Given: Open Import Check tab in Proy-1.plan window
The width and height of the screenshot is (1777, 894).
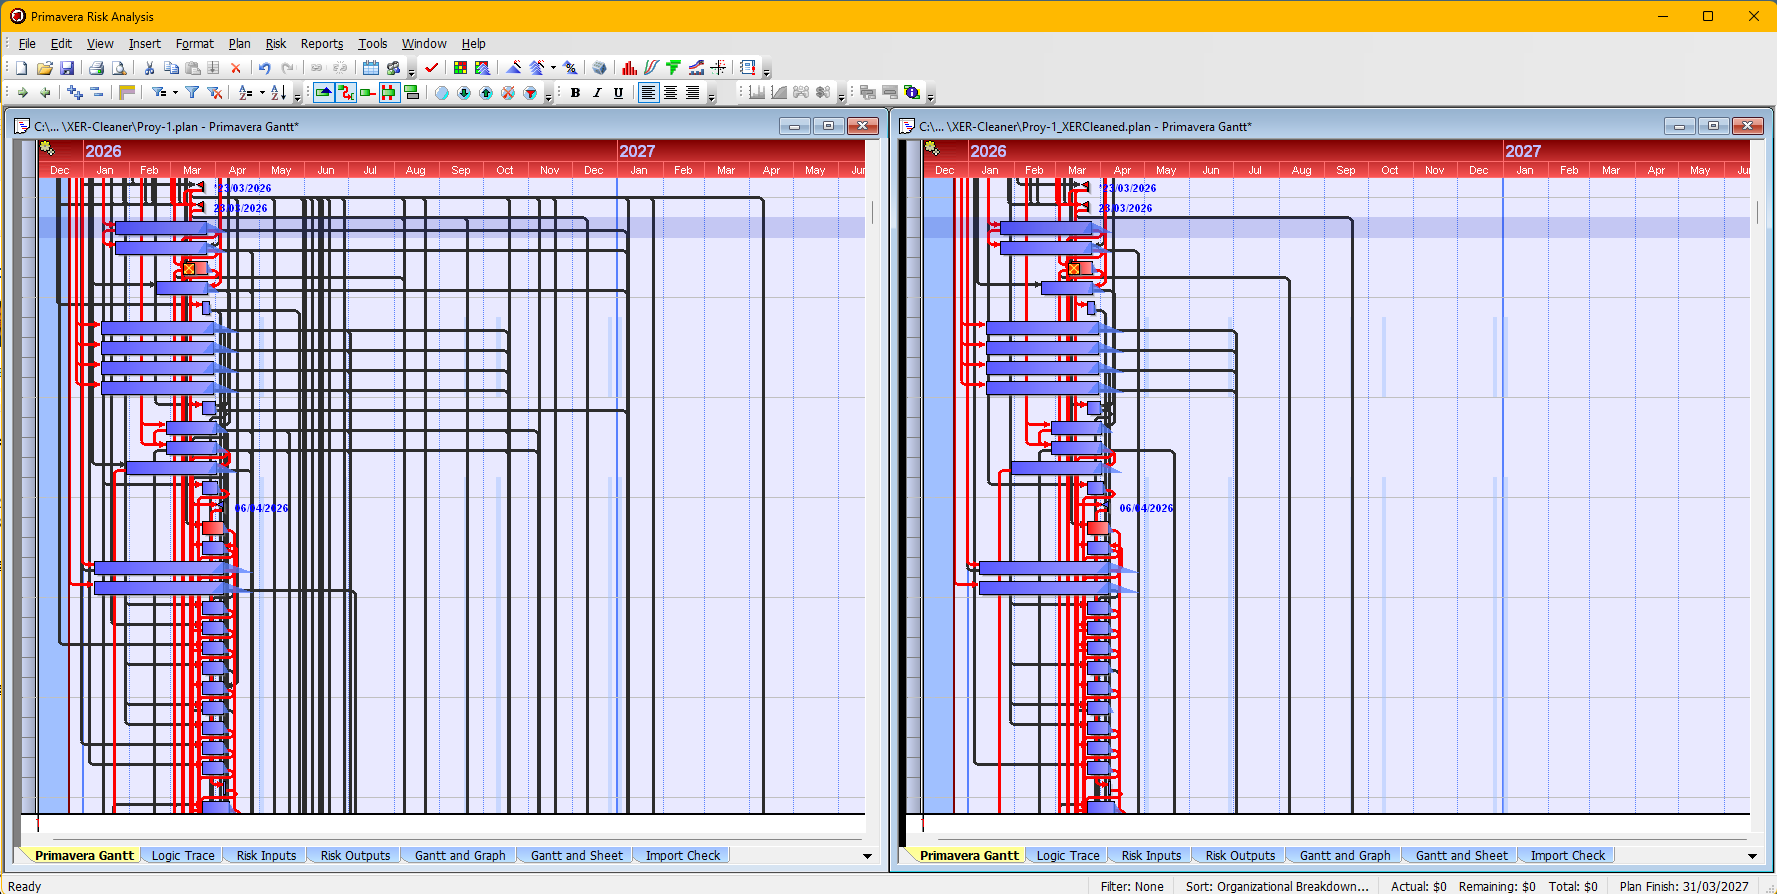Looking at the screenshot, I should 683,856.
